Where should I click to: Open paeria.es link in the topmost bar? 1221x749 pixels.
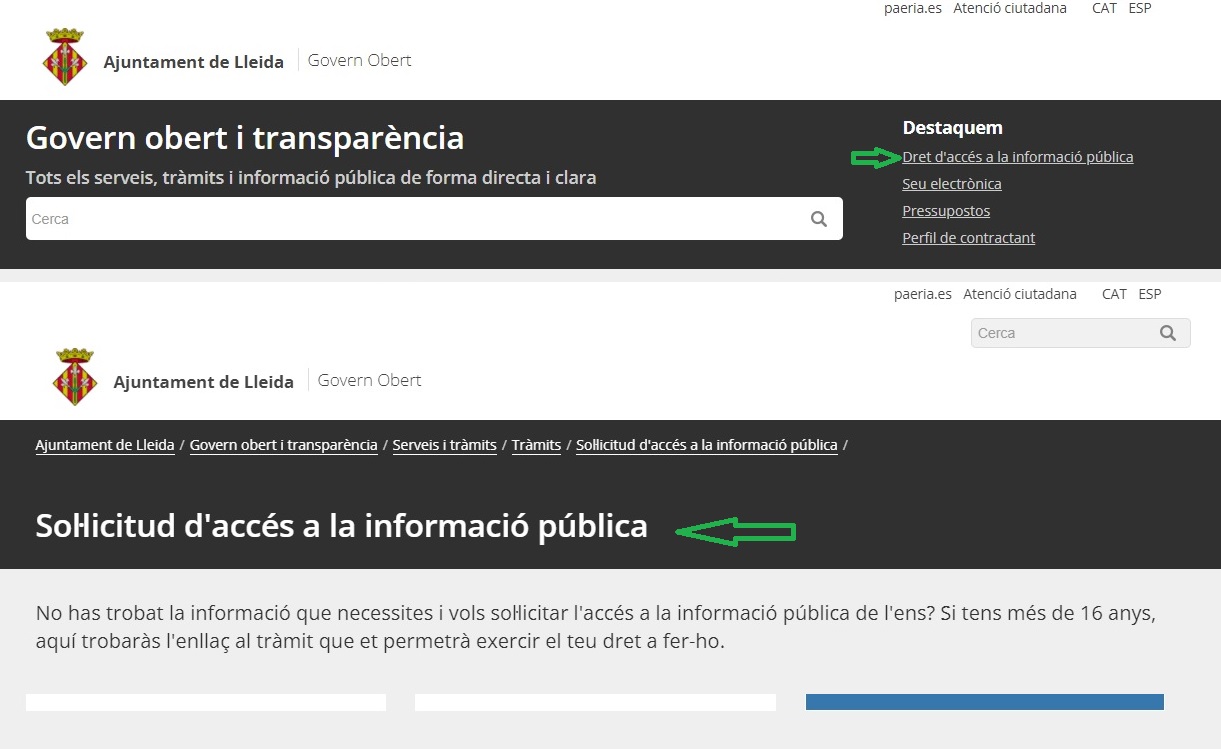912,8
